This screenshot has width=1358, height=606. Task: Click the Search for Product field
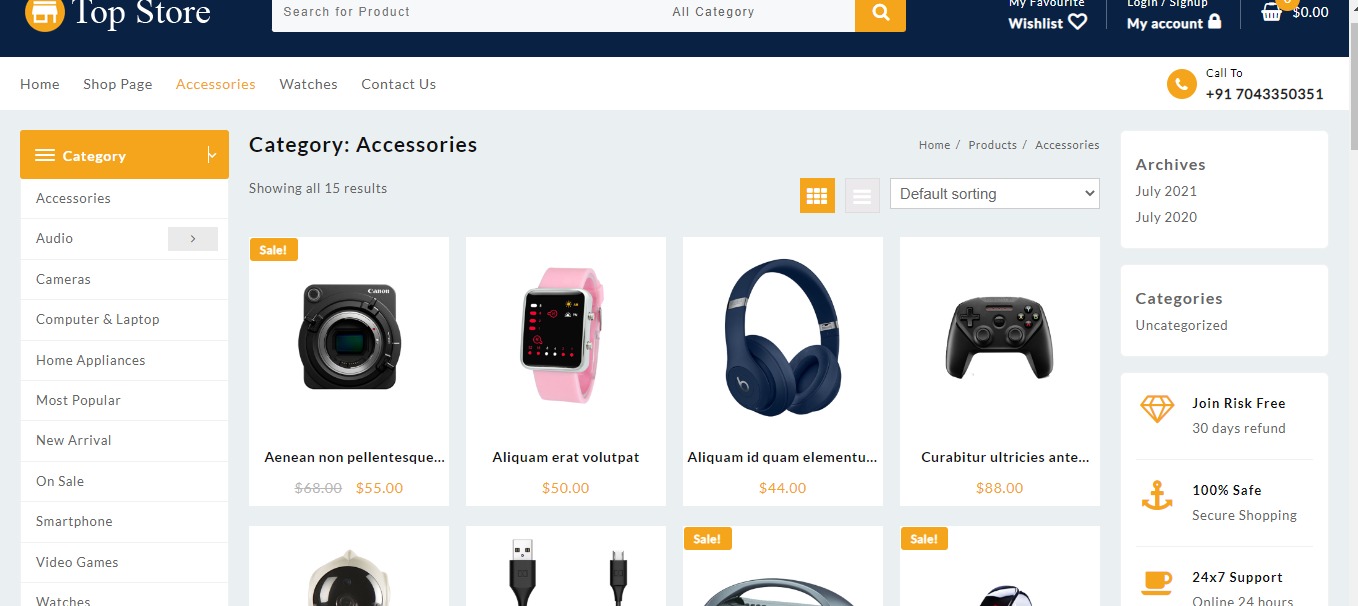[x=467, y=12]
